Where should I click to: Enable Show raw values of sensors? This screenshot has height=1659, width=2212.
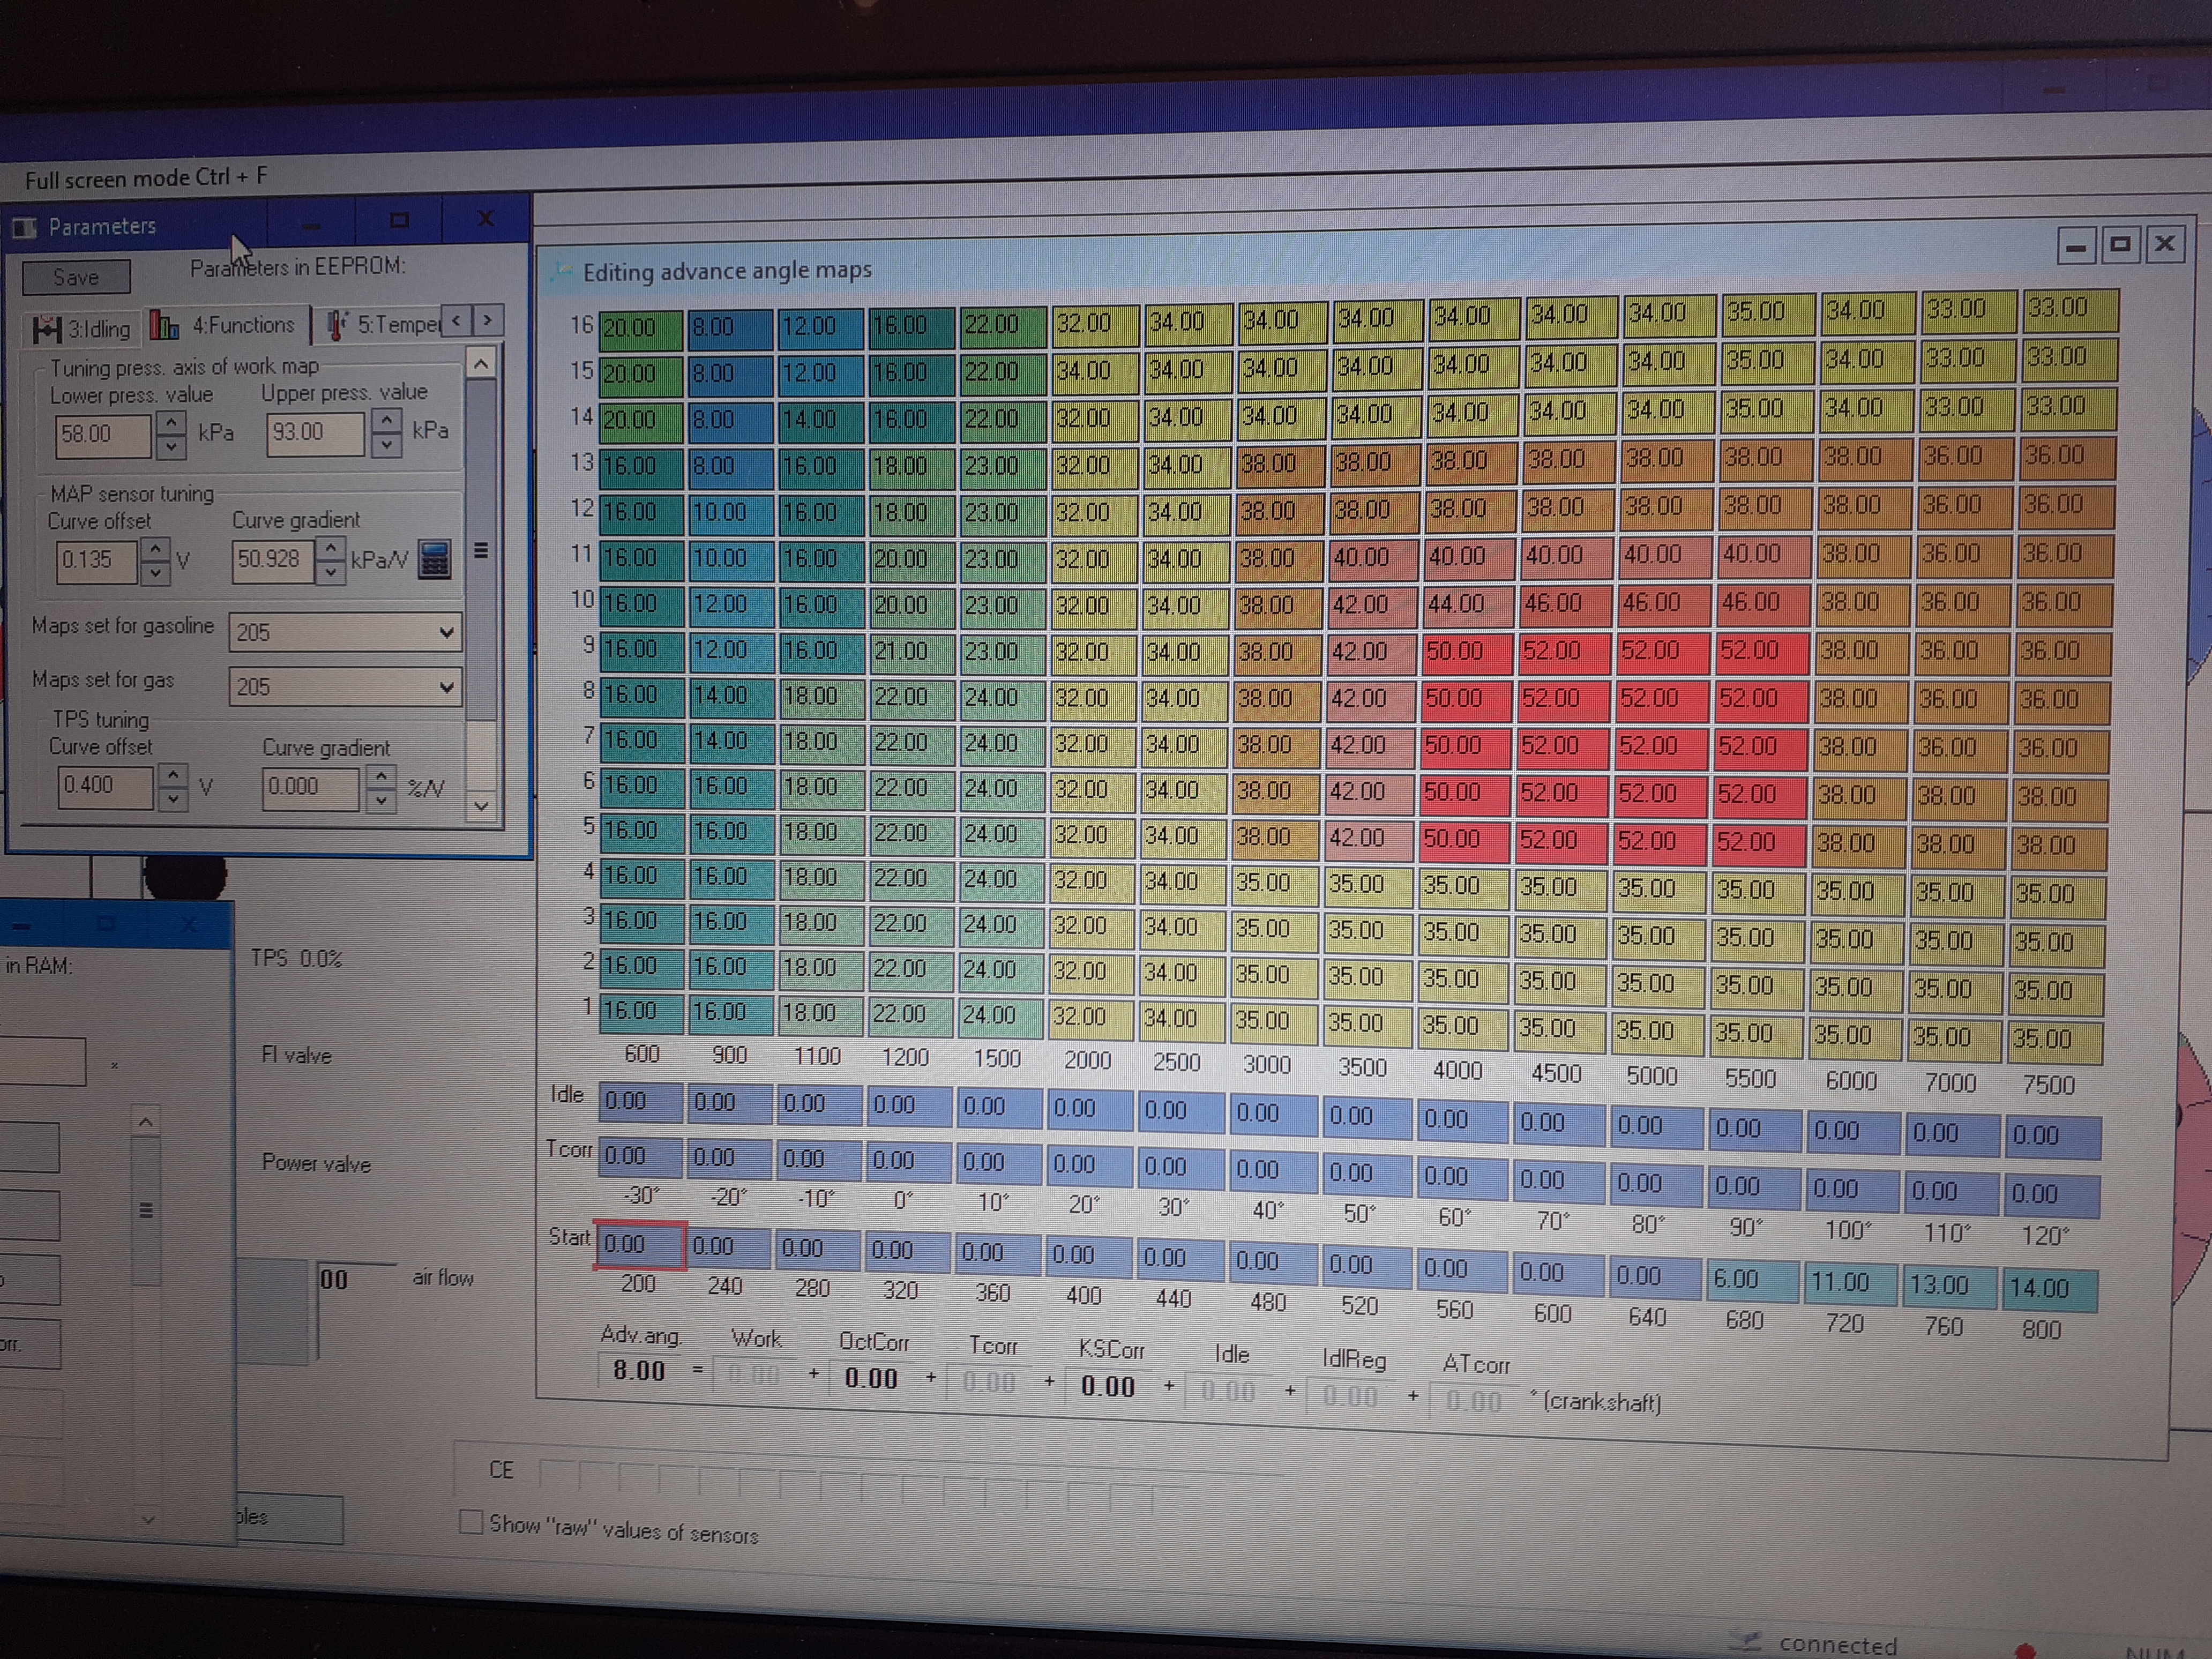click(470, 1522)
